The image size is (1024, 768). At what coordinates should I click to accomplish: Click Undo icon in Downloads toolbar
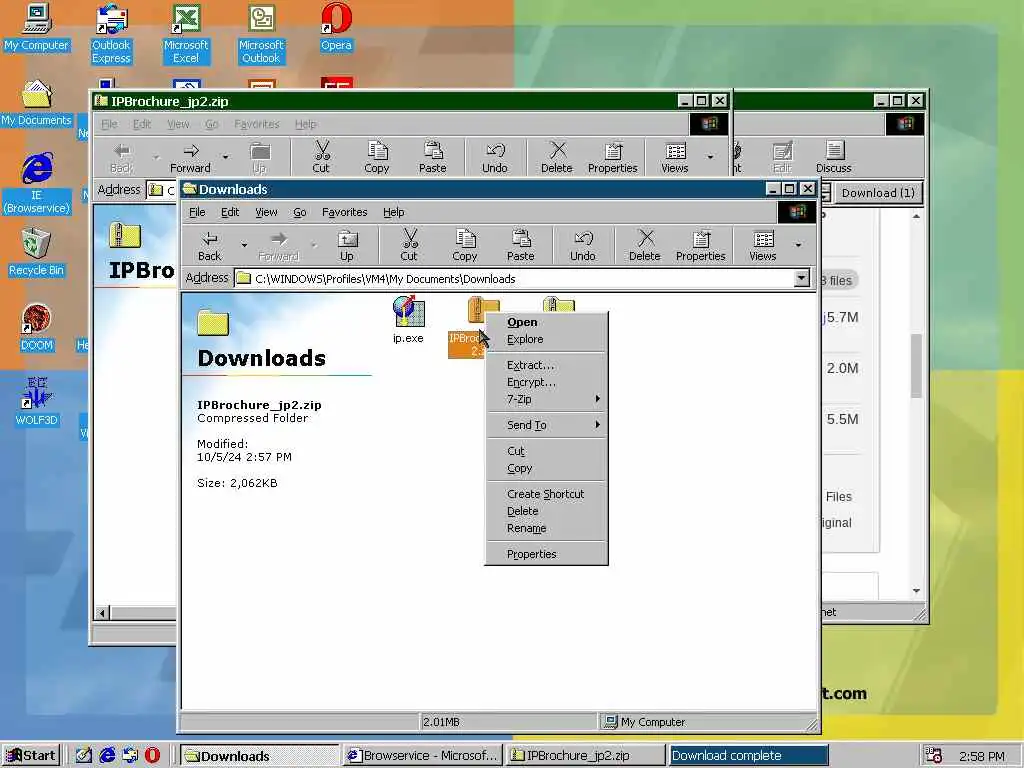tap(583, 246)
